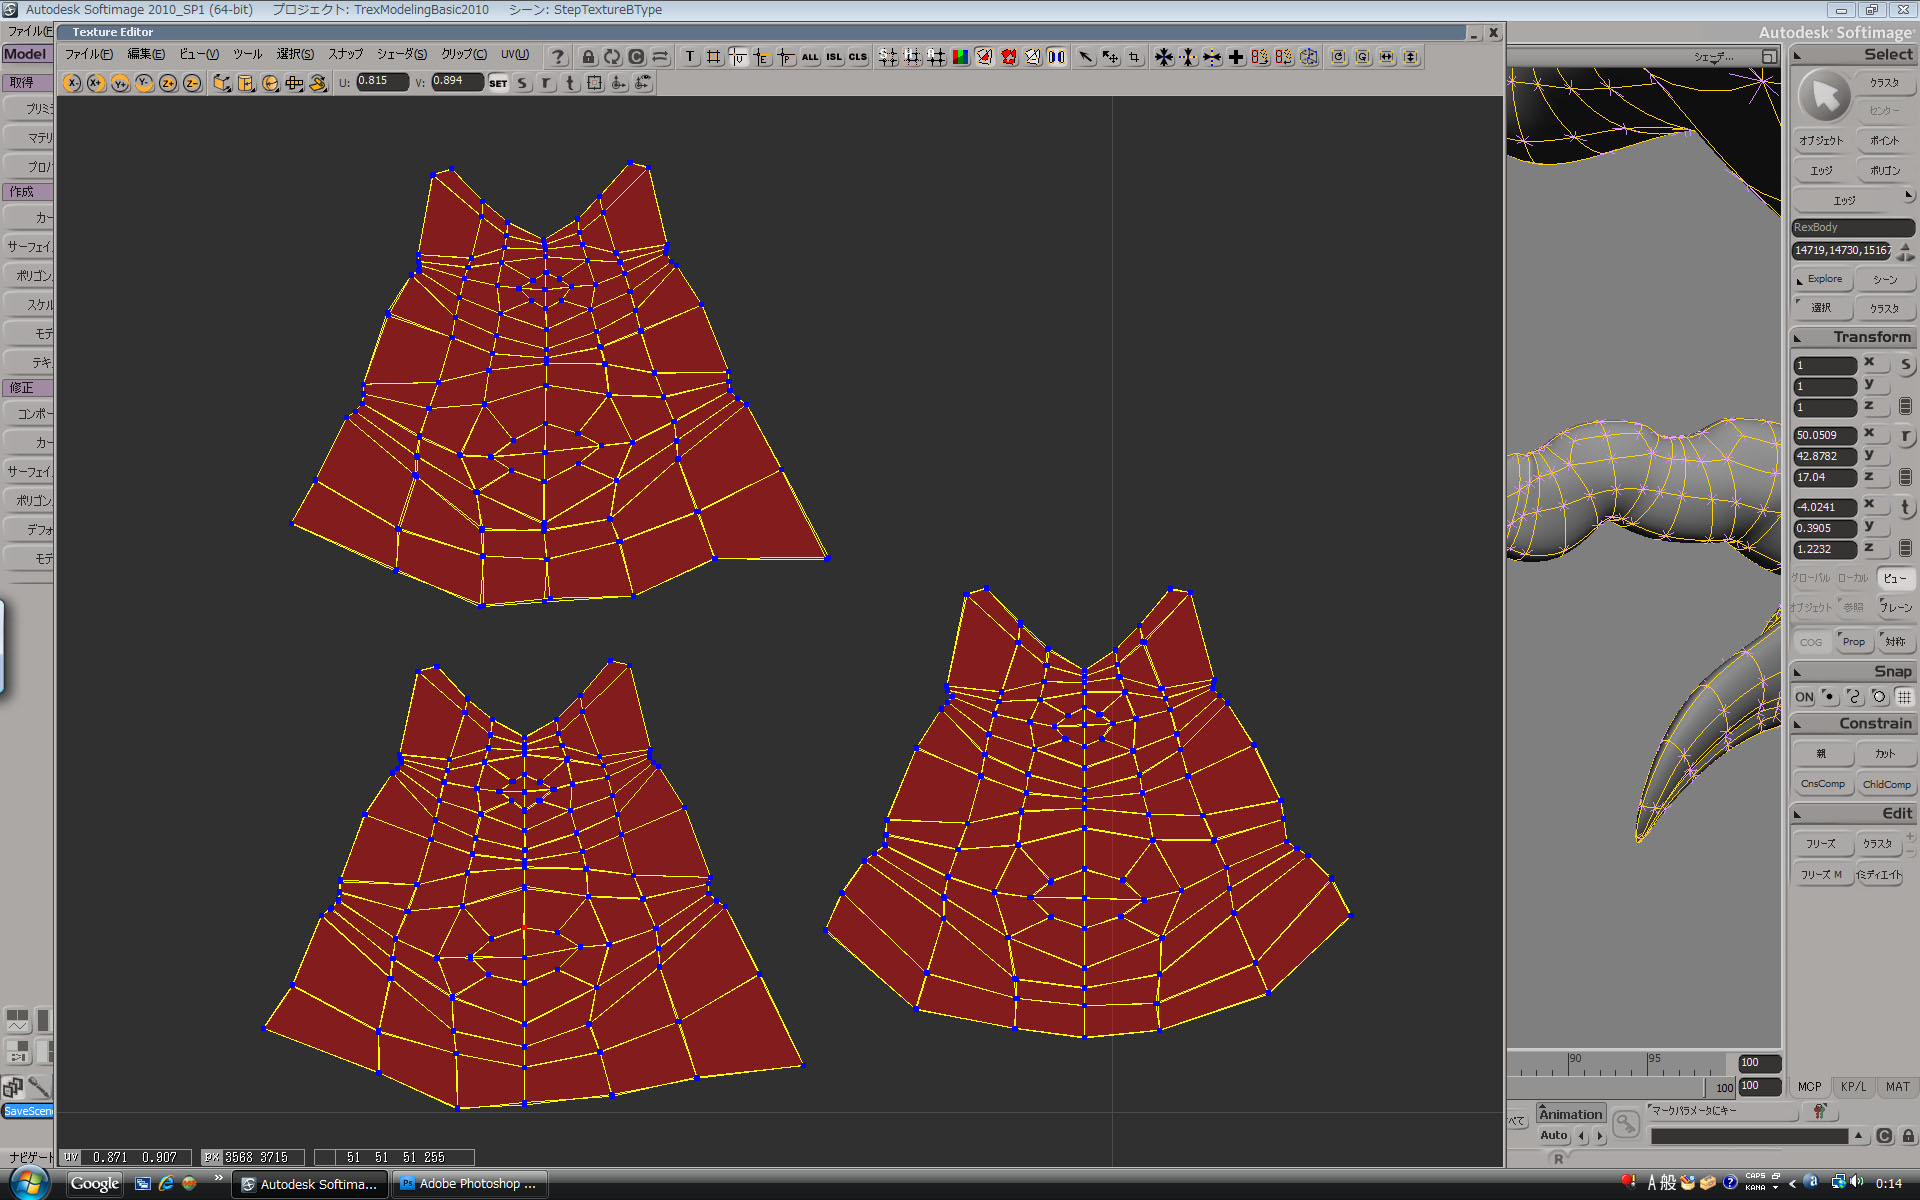Click the X+ view orientation icon
The height and width of the screenshot is (1200, 1920).
click(x=93, y=83)
